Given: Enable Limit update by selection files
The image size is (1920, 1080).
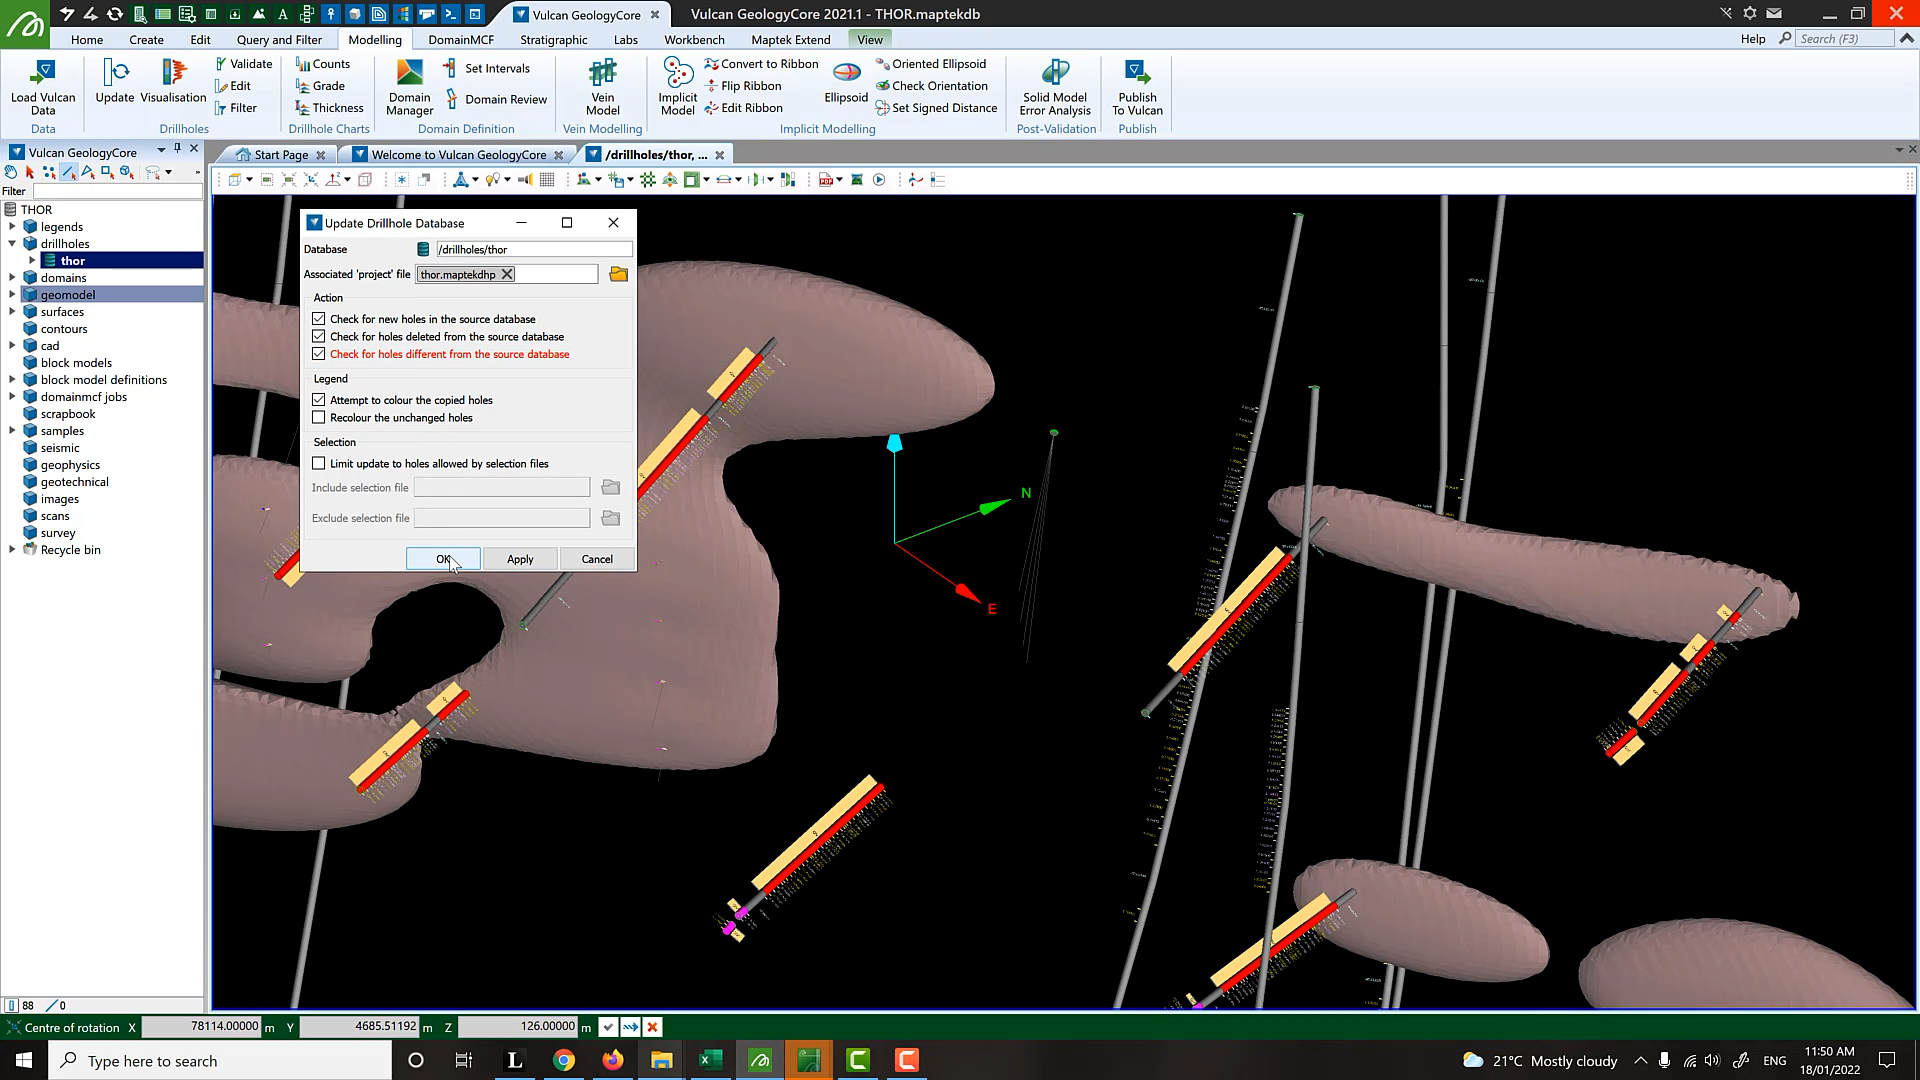Looking at the screenshot, I should pyautogui.click(x=319, y=464).
